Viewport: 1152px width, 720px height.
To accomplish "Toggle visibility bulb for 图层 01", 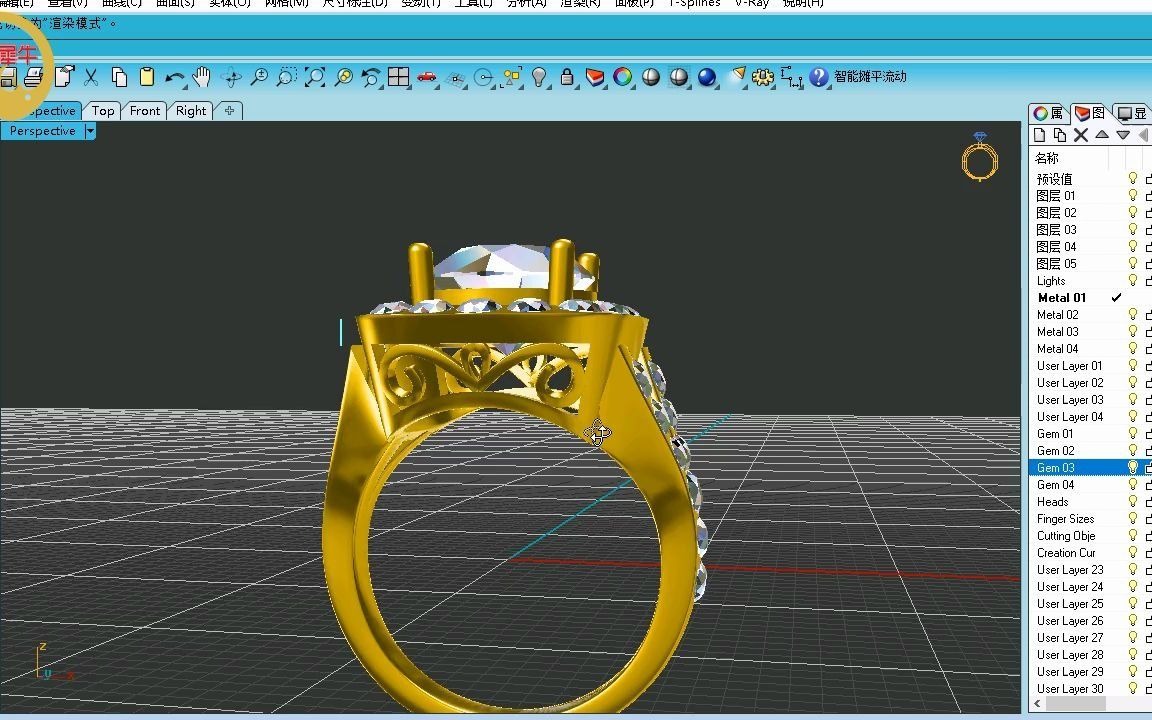I will (1133, 195).
